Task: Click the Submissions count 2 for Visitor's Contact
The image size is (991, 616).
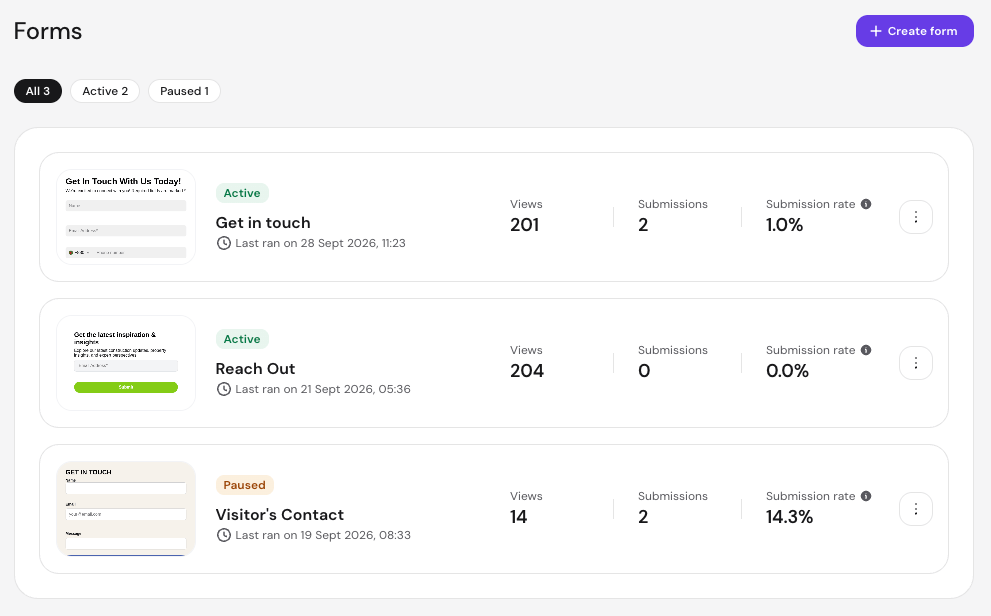Action: (x=643, y=517)
